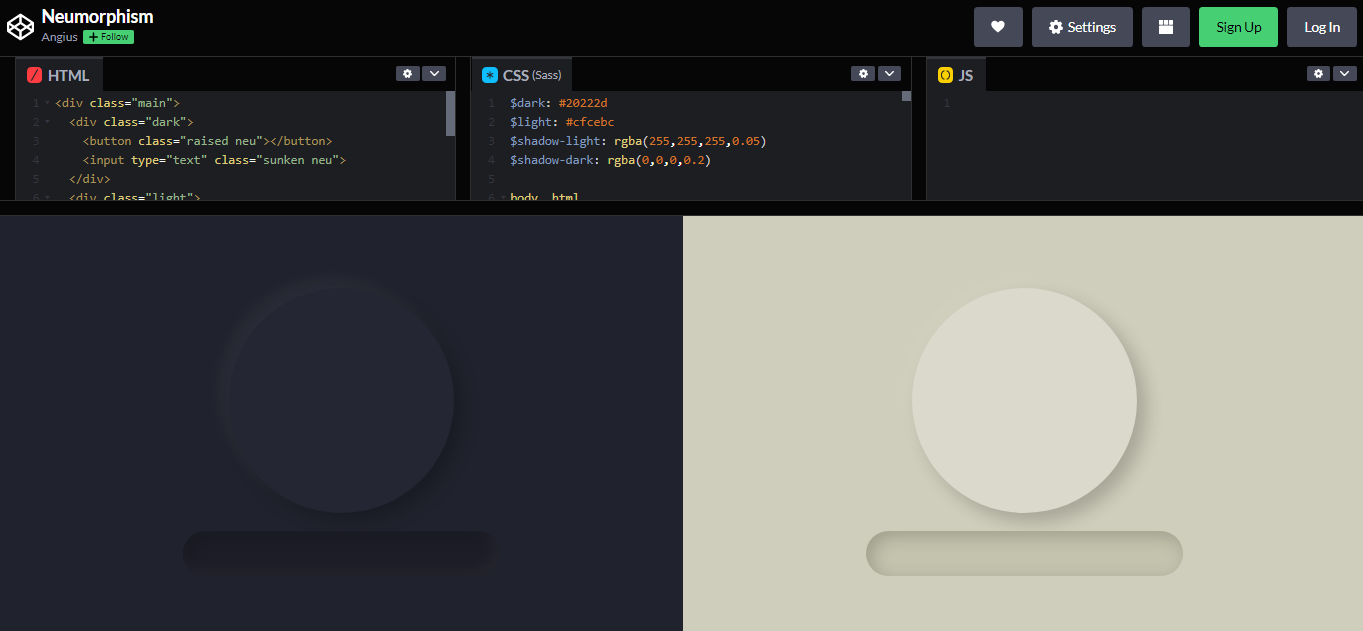Select the #cfcebc color value in CSS
The width and height of the screenshot is (1363, 631).
(590, 121)
